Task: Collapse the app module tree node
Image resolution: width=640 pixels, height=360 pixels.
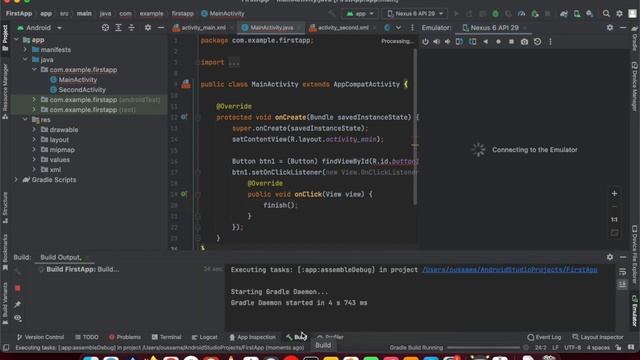Action: pos(16,40)
